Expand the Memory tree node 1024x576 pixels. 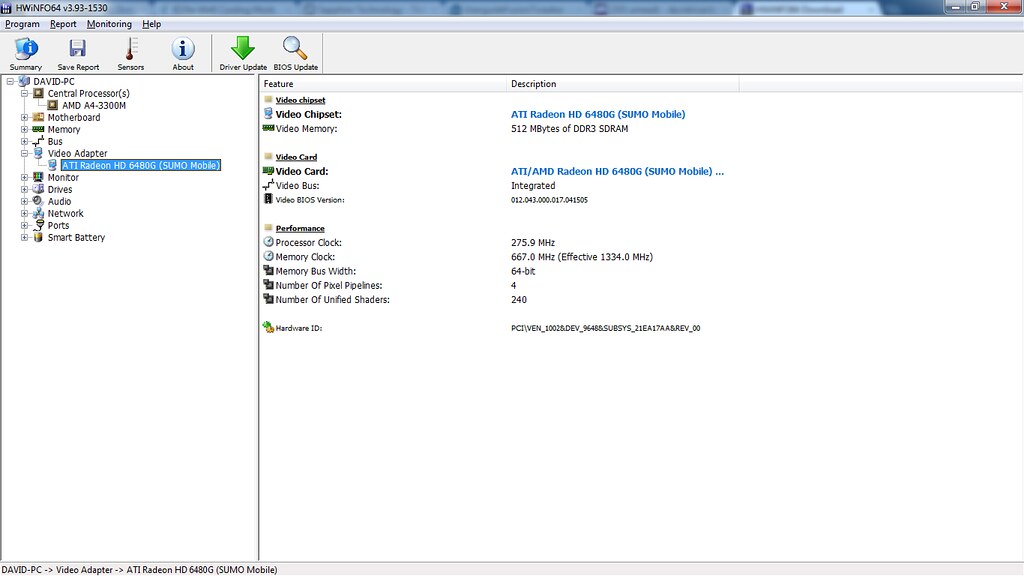click(25, 129)
